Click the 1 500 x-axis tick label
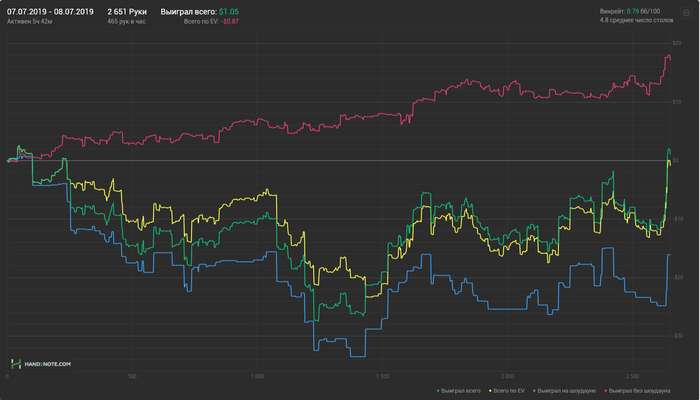The height and width of the screenshot is (400, 700). [x=382, y=376]
